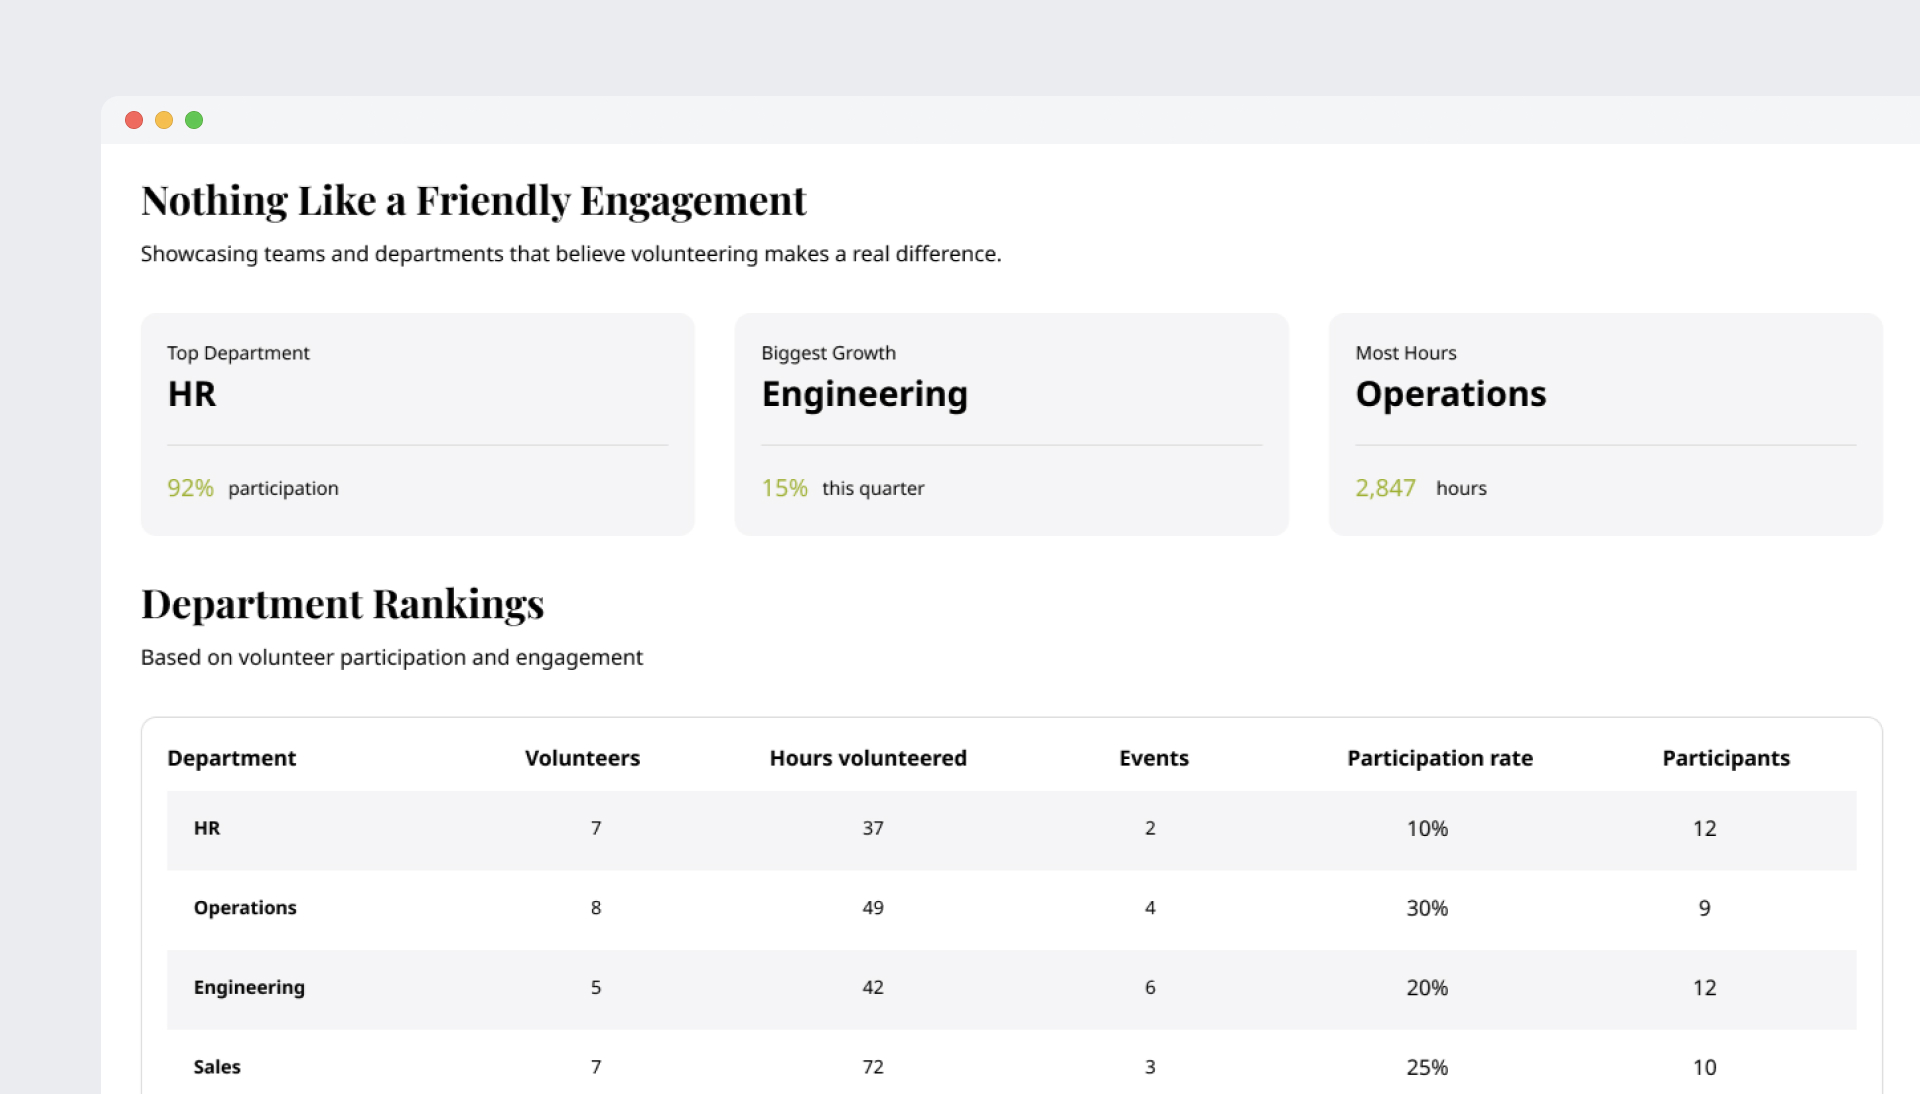Image resolution: width=1920 pixels, height=1094 pixels.
Task: Sort by Hours volunteered column header
Action: pyautogui.click(x=868, y=758)
